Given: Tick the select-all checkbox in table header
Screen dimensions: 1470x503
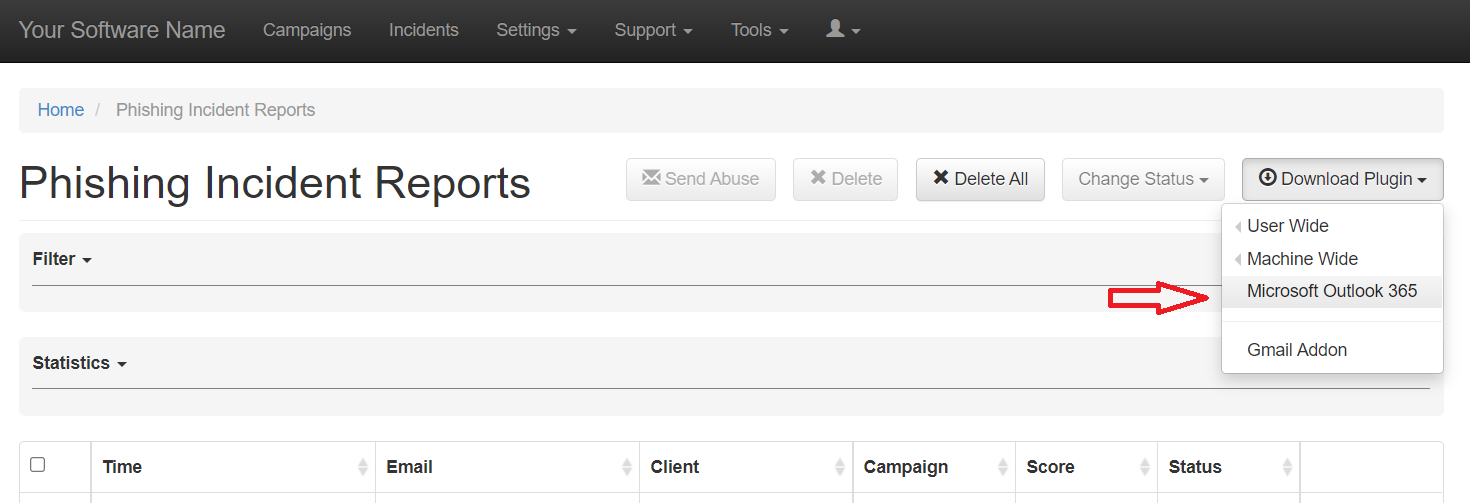Looking at the screenshot, I should tap(38, 465).
